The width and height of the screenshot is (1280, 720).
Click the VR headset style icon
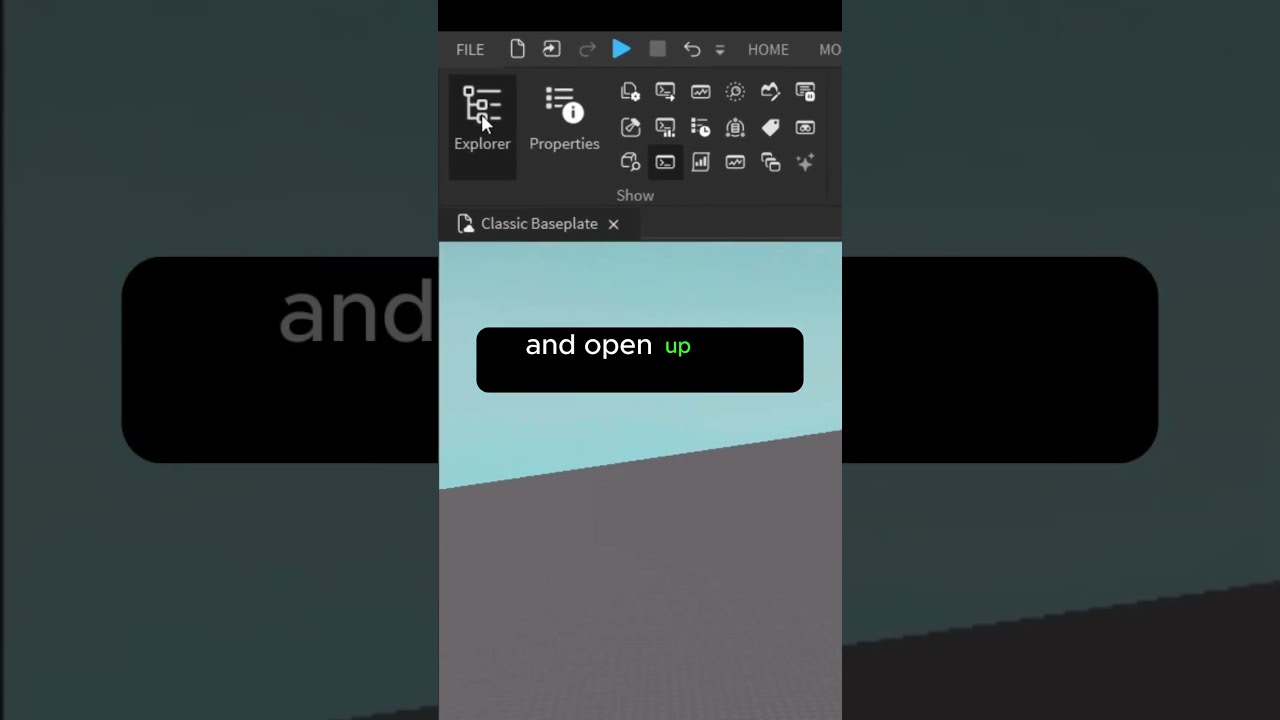coord(805,127)
